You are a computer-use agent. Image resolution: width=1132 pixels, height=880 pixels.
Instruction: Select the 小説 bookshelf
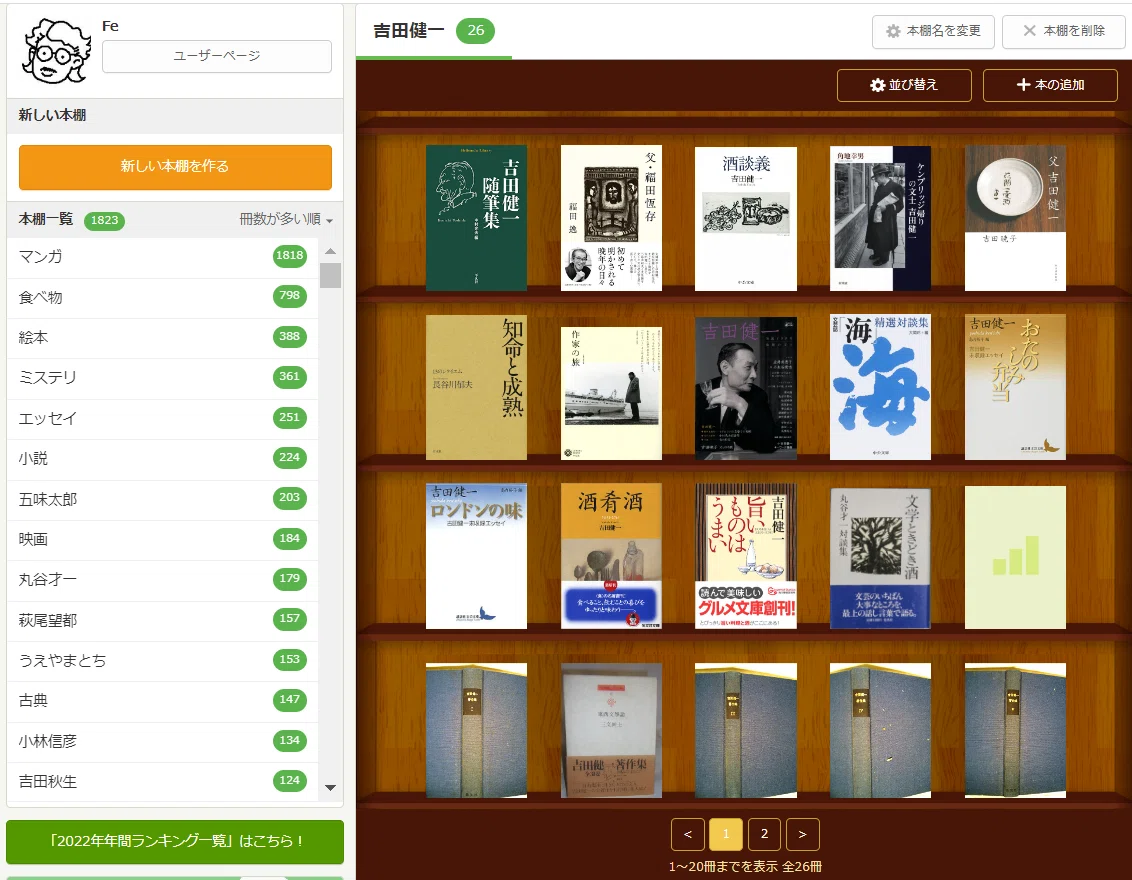162,458
